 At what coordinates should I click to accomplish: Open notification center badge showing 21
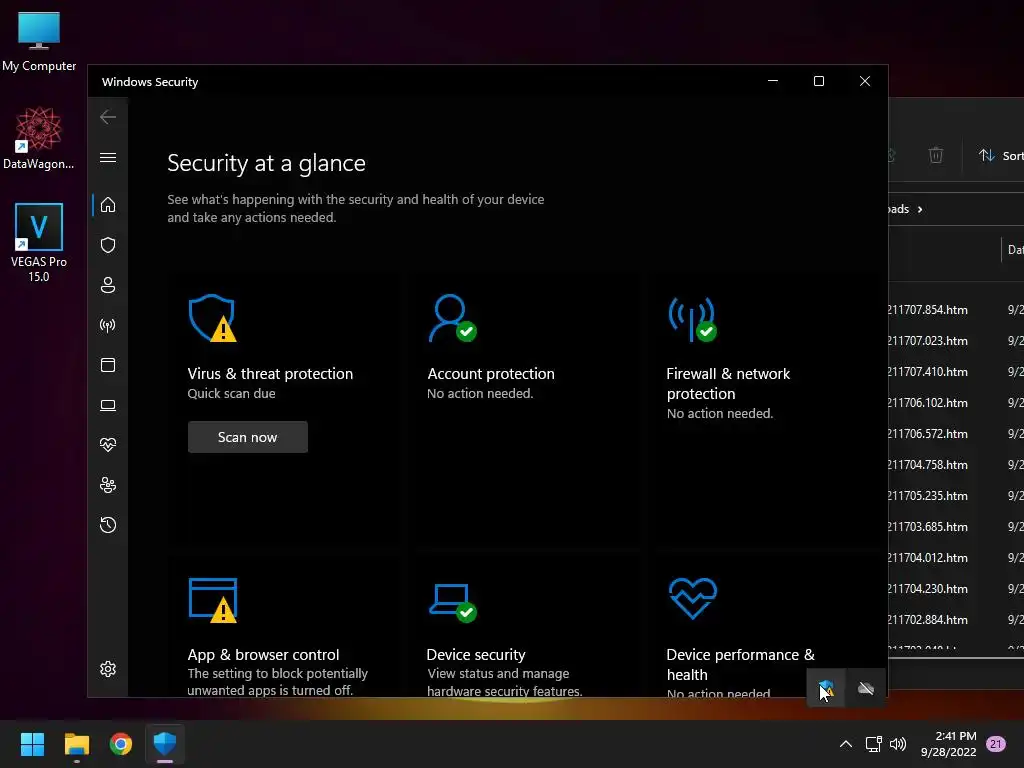tap(996, 744)
